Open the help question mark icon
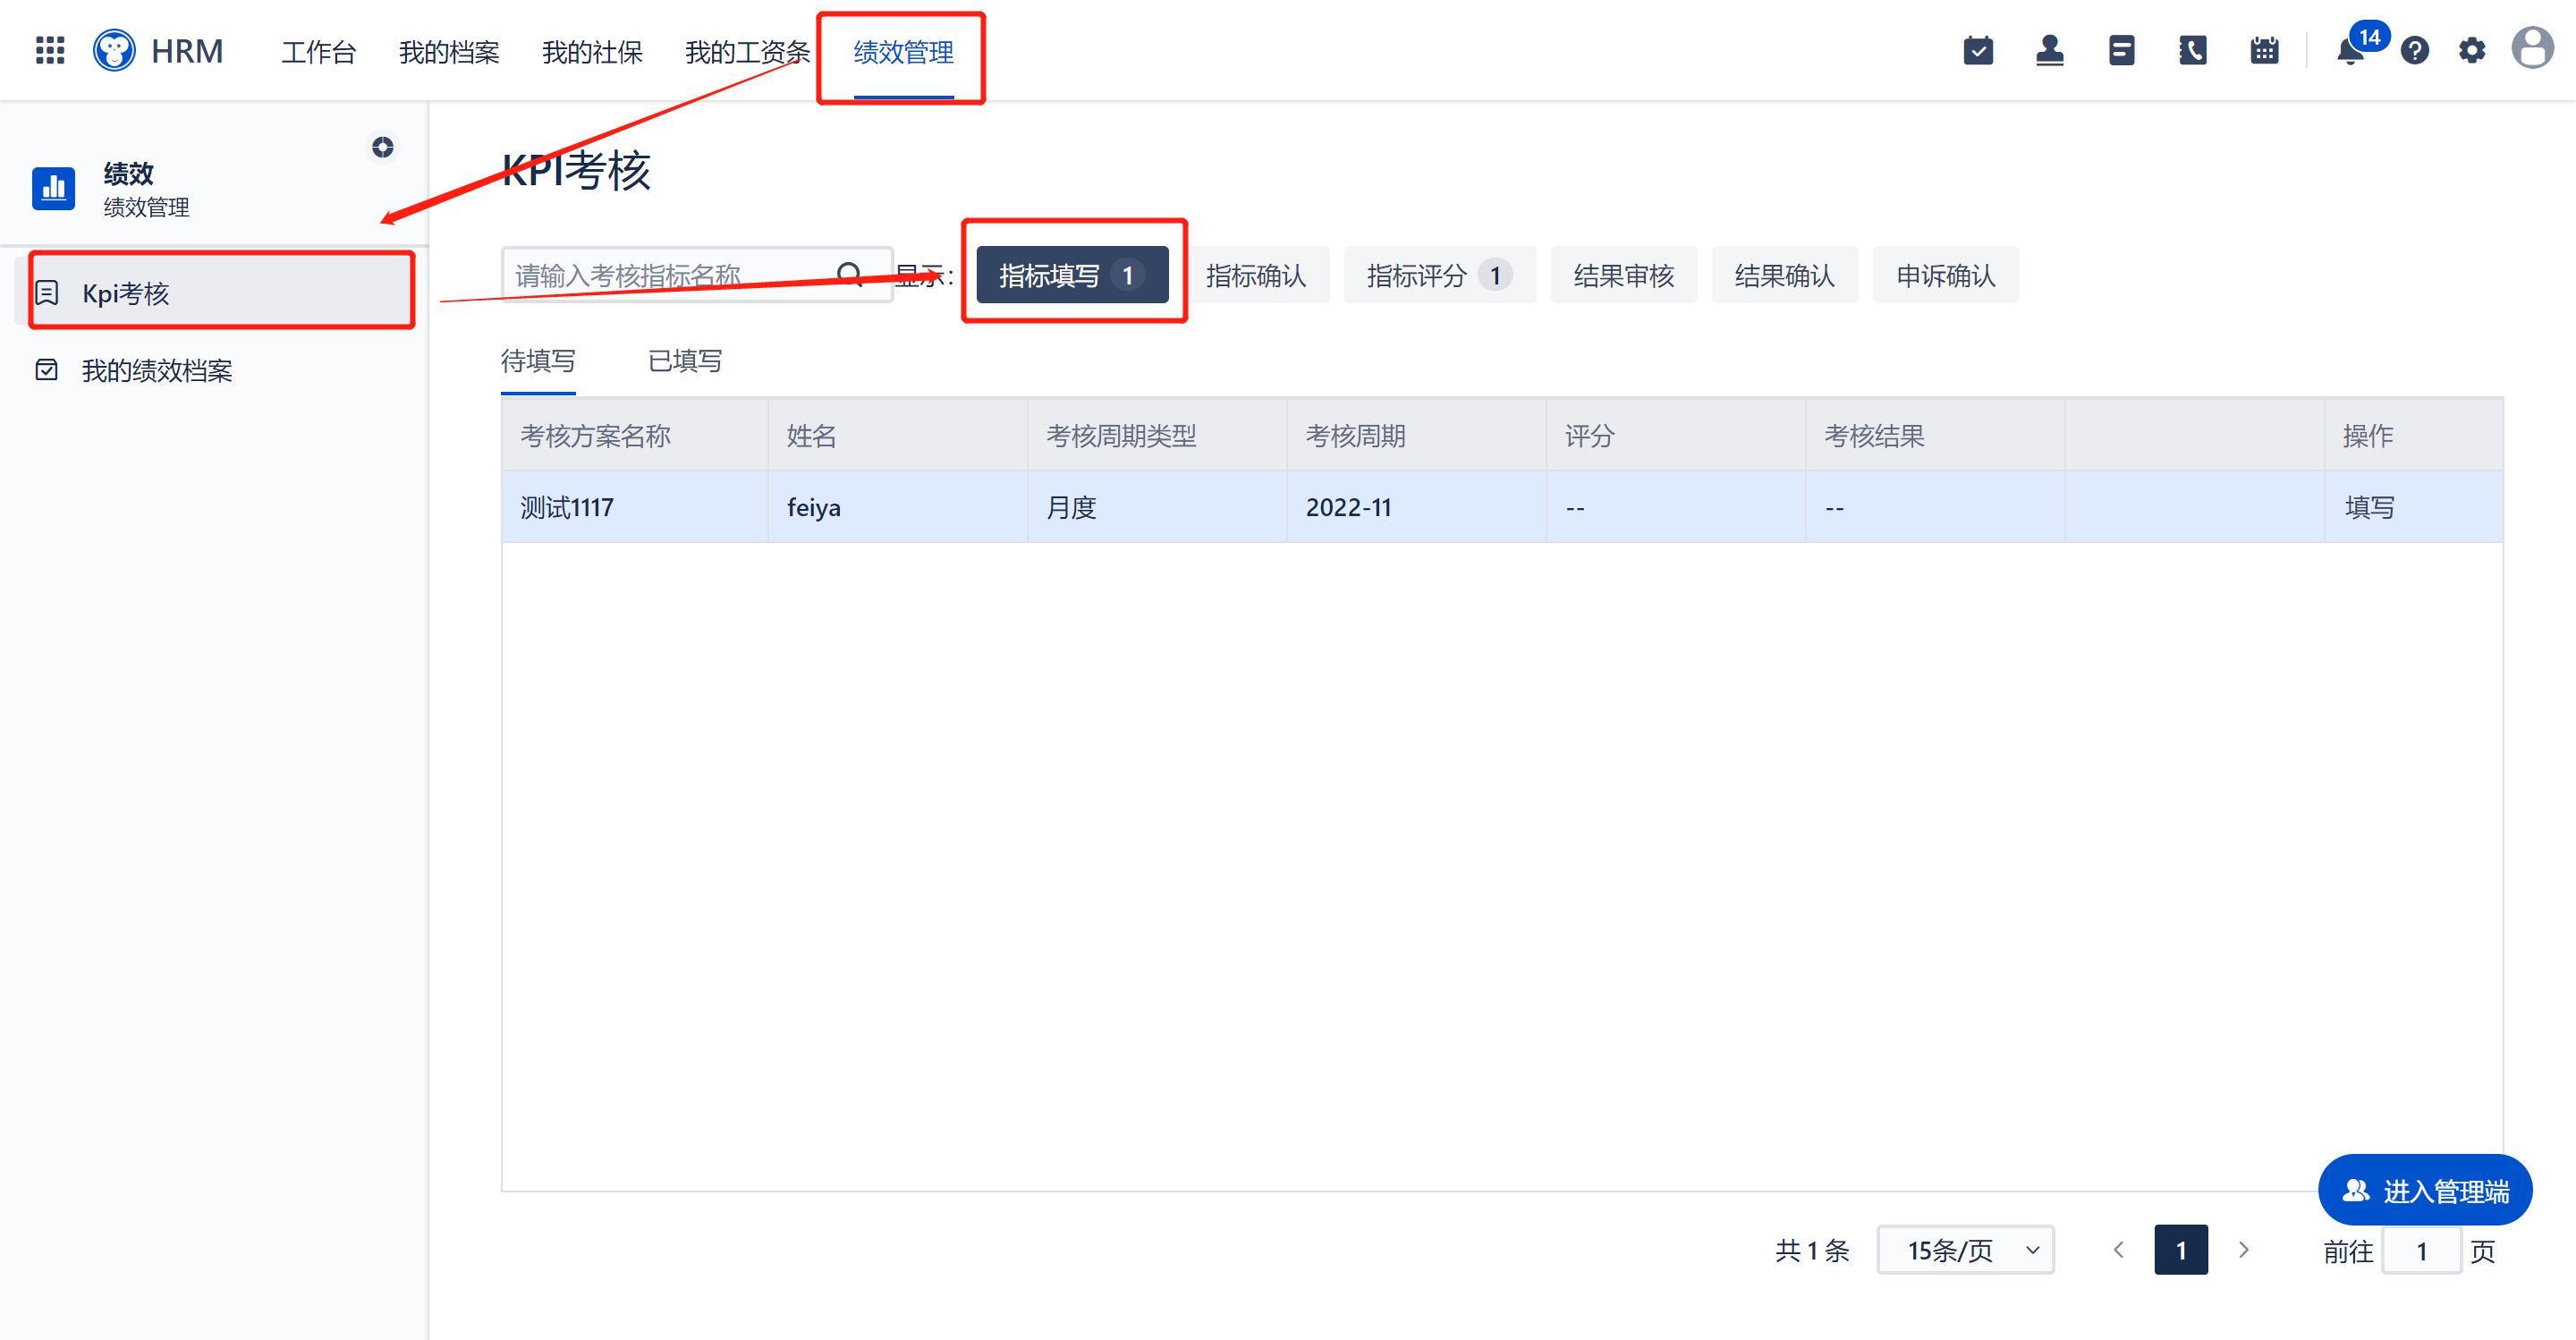Viewport: 2576px width, 1340px height. coord(2415,50)
